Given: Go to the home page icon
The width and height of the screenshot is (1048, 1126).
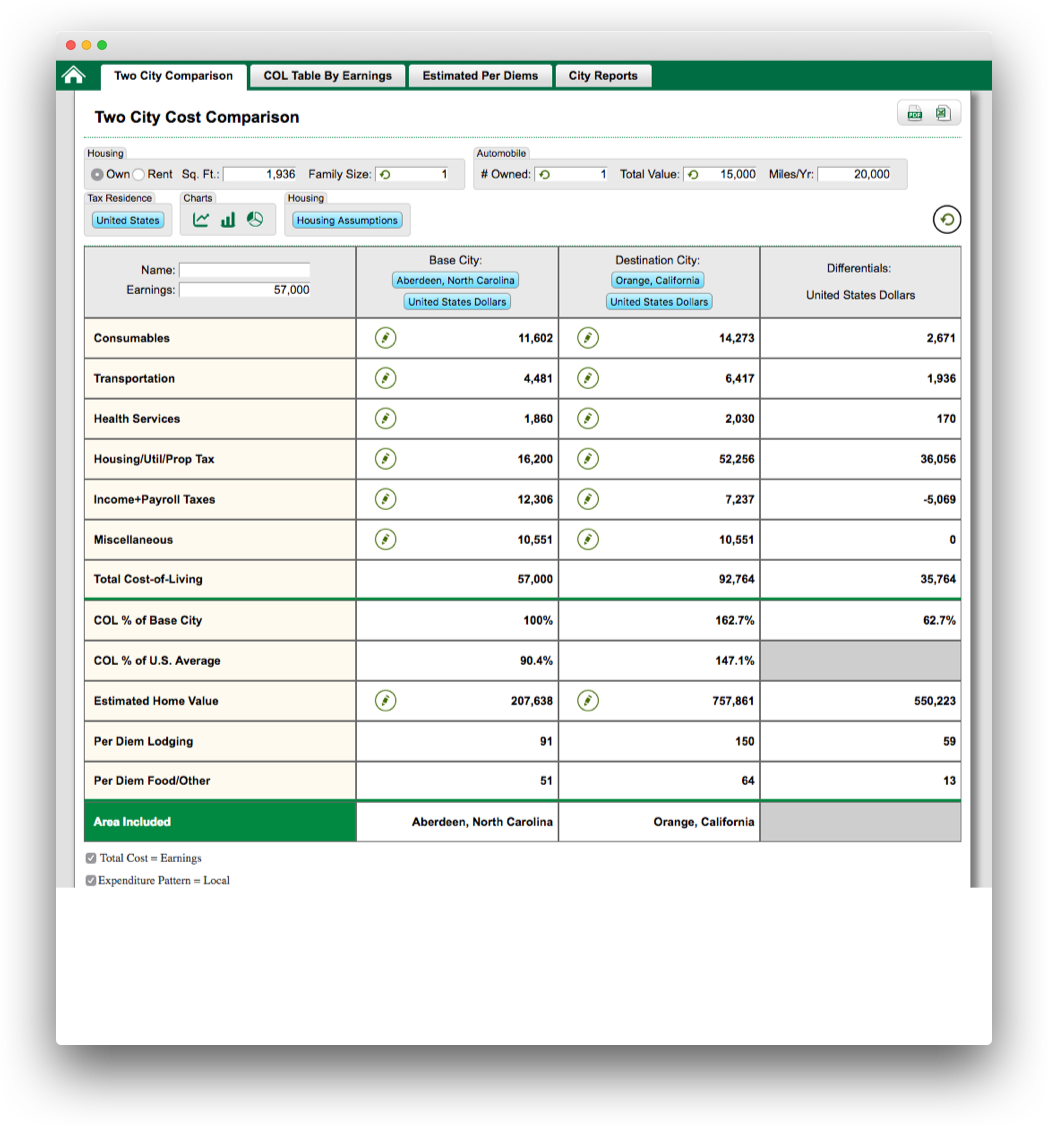Looking at the screenshot, I should coord(73,75).
